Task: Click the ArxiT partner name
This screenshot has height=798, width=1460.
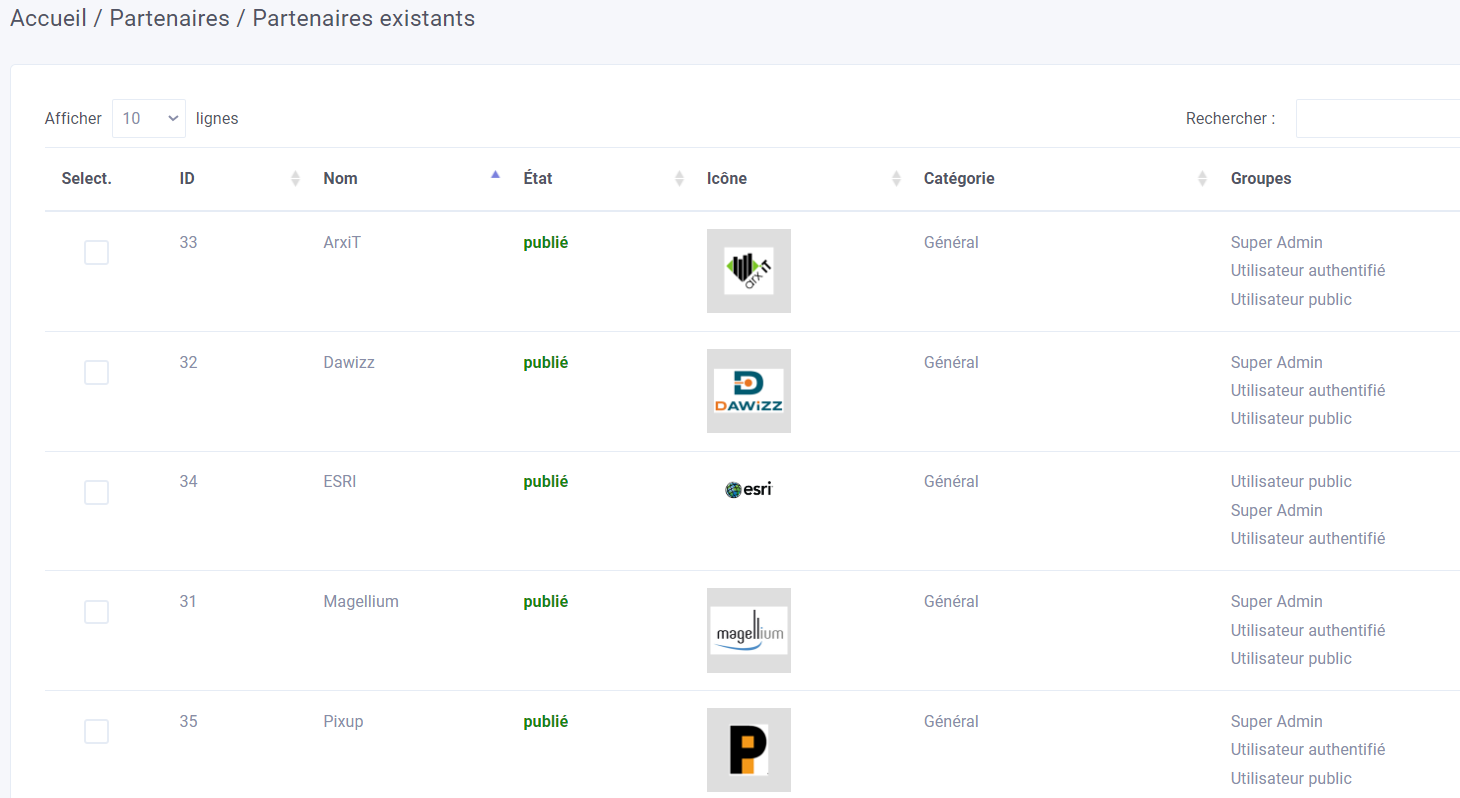Action: click(x=342, y=243)
